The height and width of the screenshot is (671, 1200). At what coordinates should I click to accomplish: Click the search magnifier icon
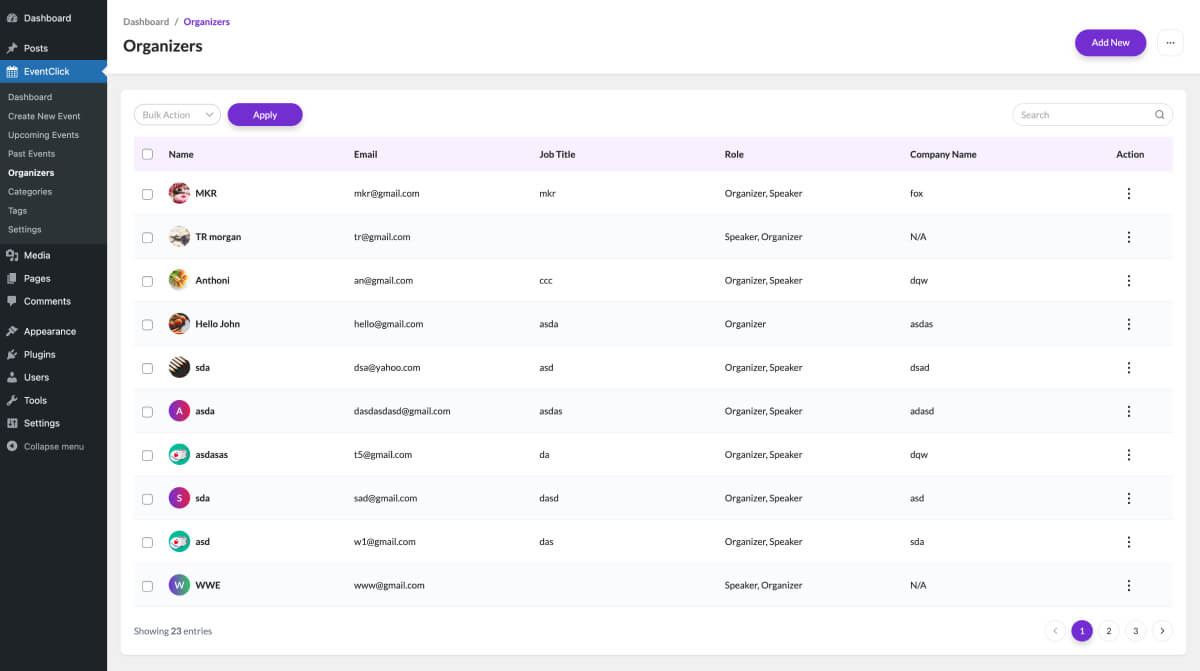click(x=1160, y=115)
